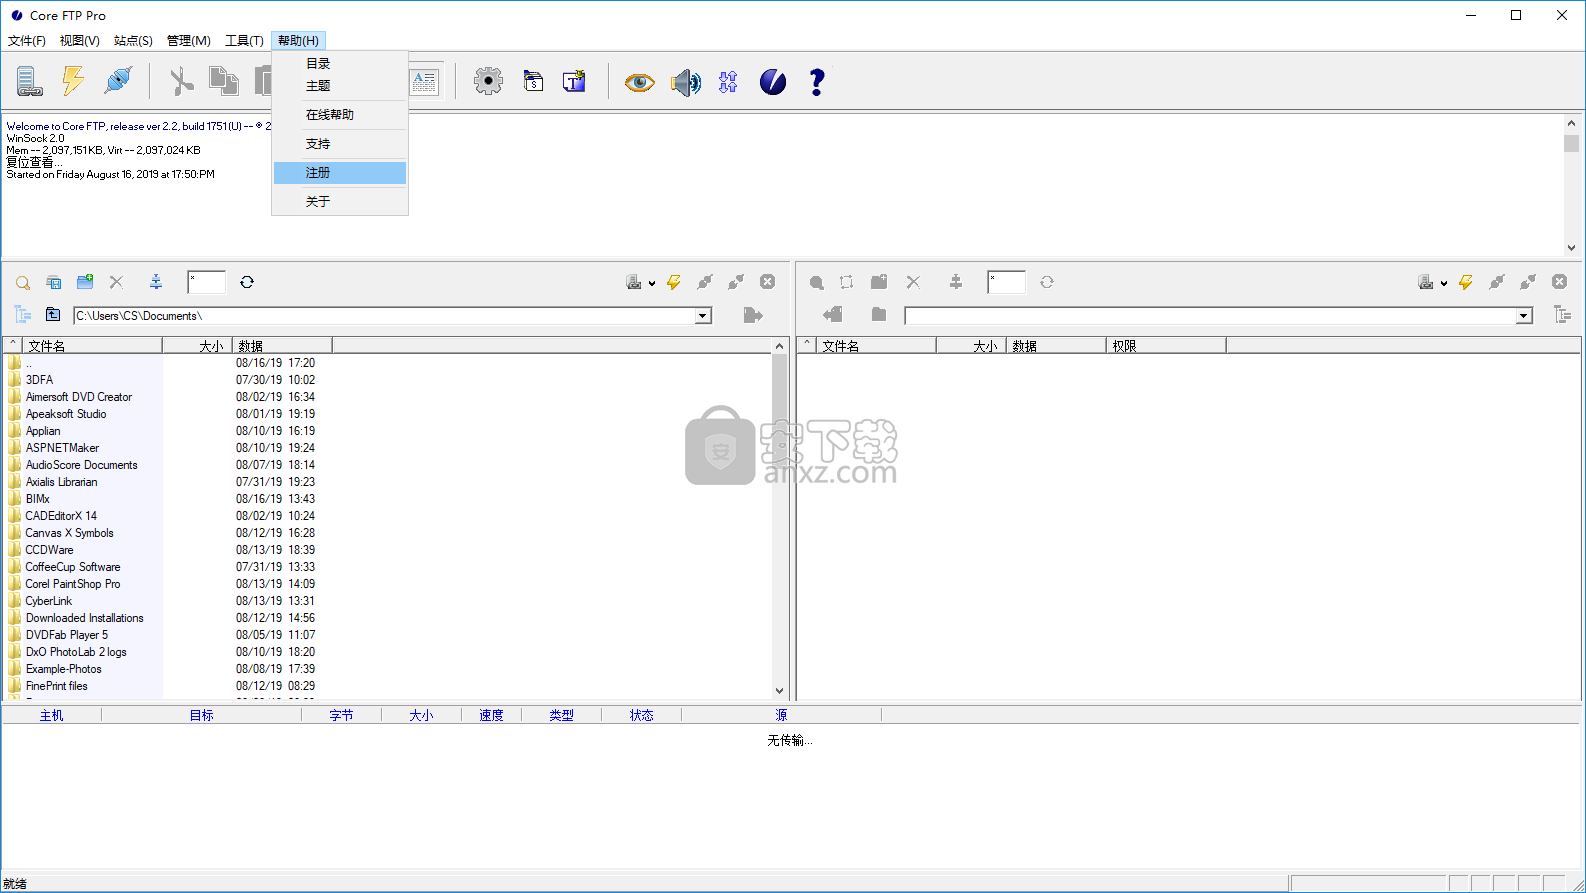Click the local panel save/print icon
Image resolution: width=1586 pixels, height=893 pixels.
(54, 283)
